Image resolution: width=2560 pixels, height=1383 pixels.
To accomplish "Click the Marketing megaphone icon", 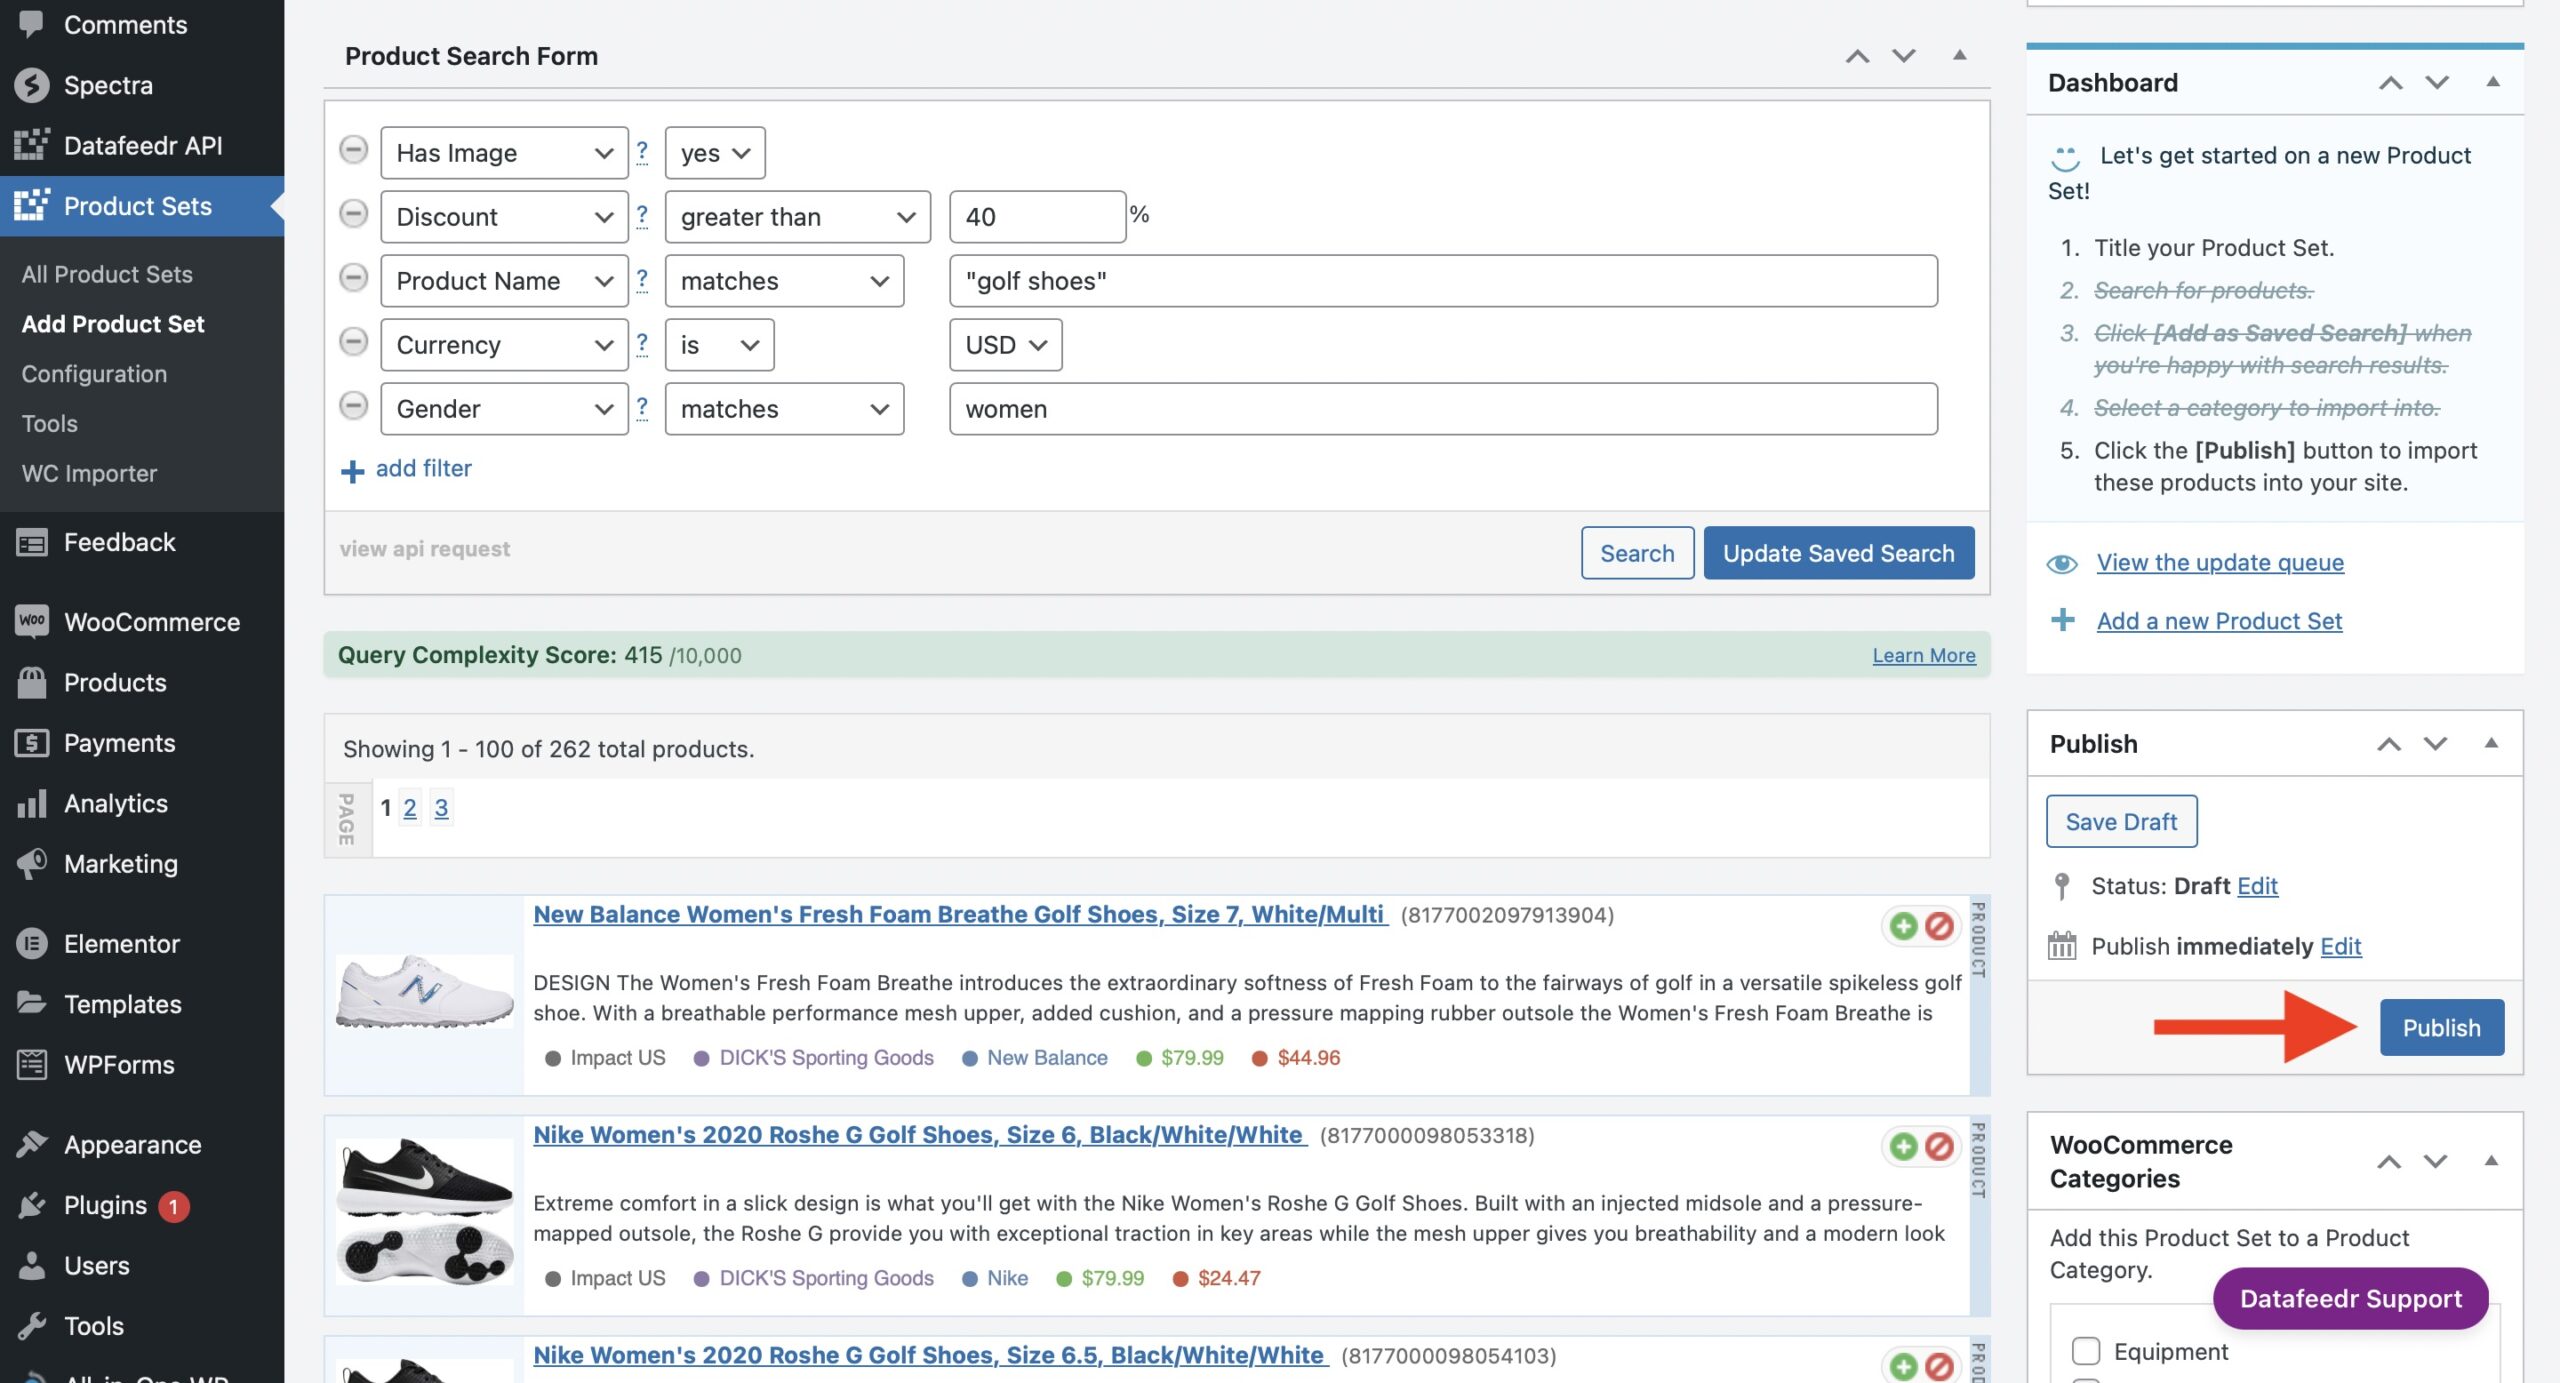I will pyautogui.click(x=31, y=863).
